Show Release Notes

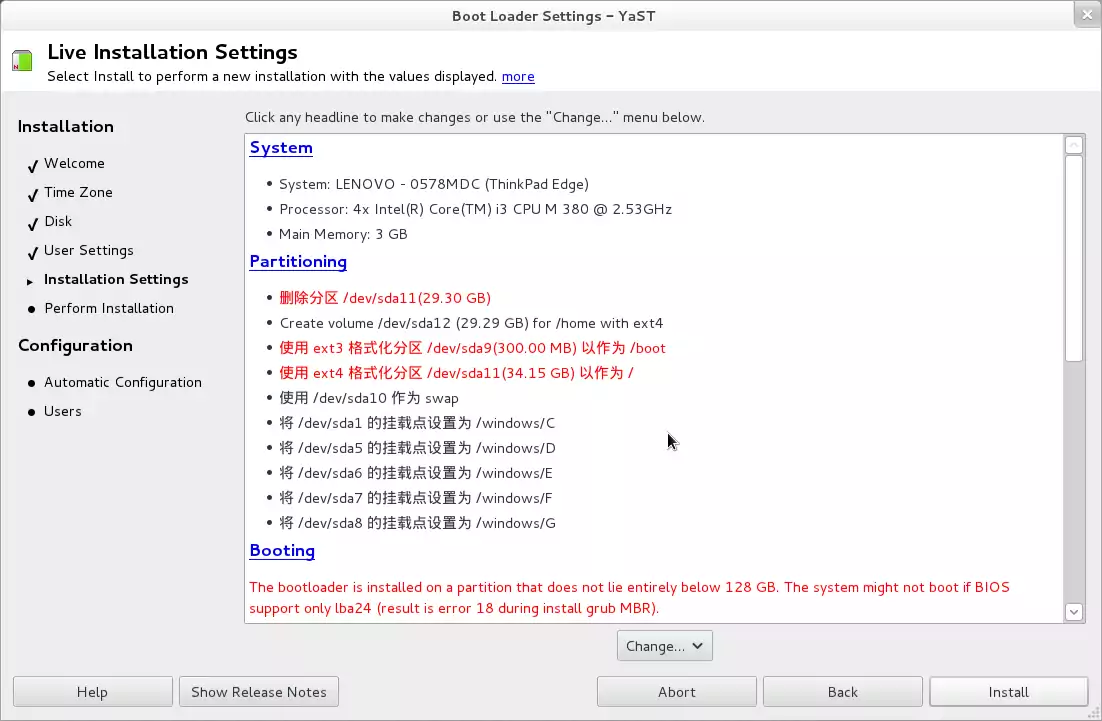click(x=259, y=692)
